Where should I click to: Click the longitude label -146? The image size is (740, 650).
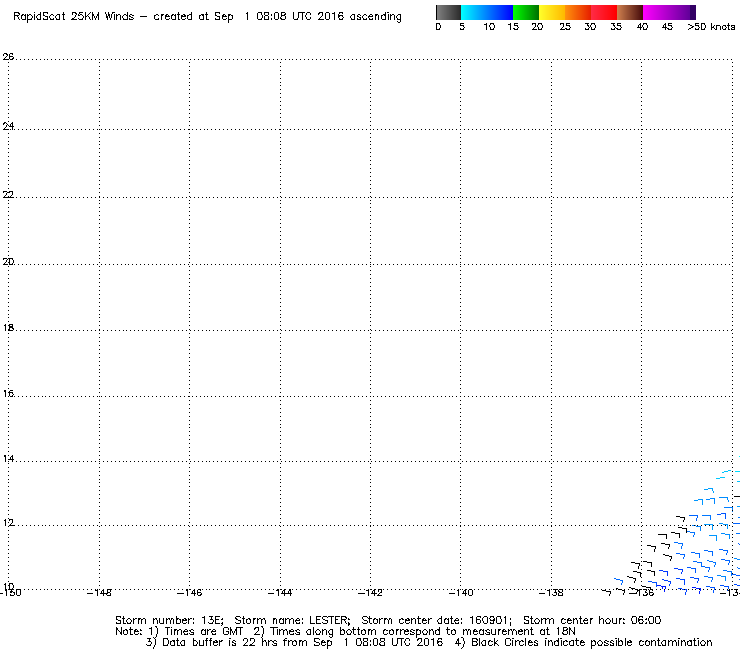pos(190,593)
